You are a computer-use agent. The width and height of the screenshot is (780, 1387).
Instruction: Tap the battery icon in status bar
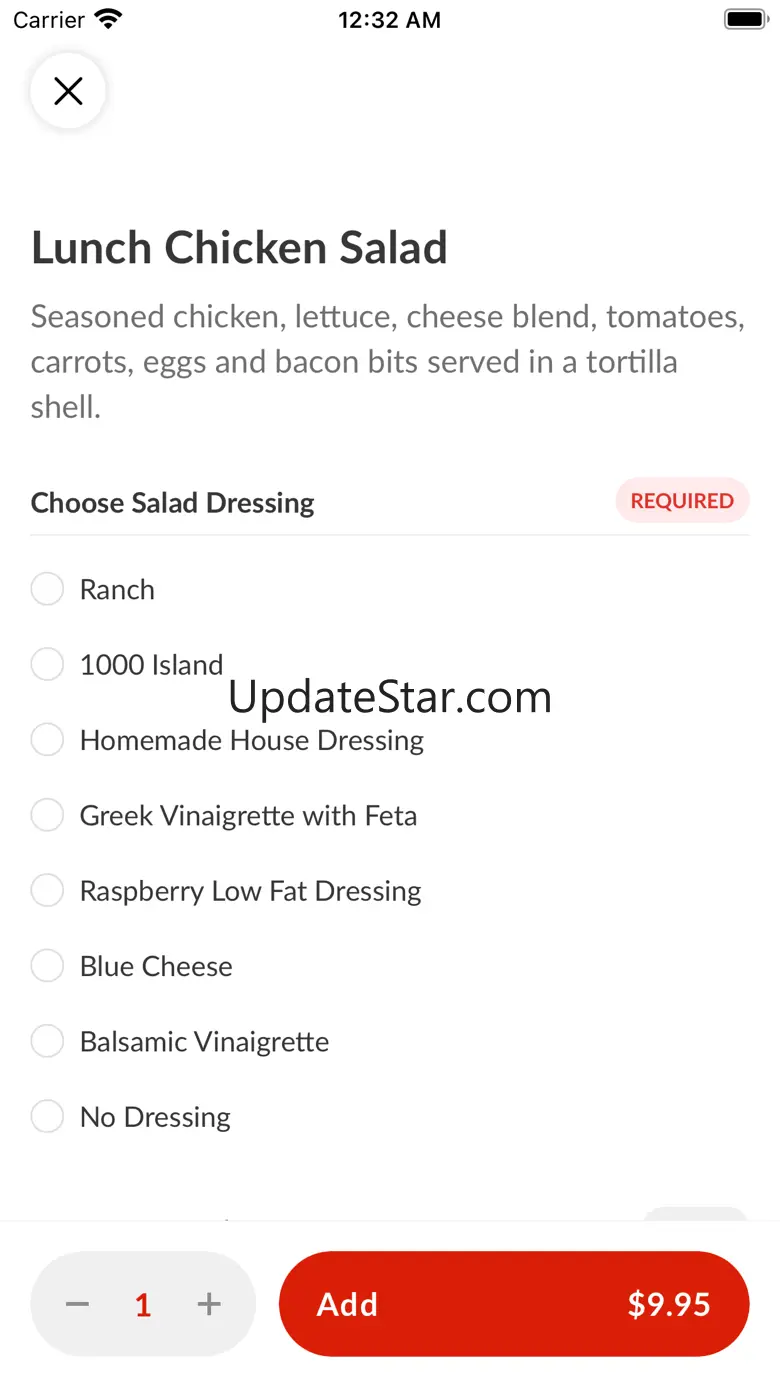point(745,19)
